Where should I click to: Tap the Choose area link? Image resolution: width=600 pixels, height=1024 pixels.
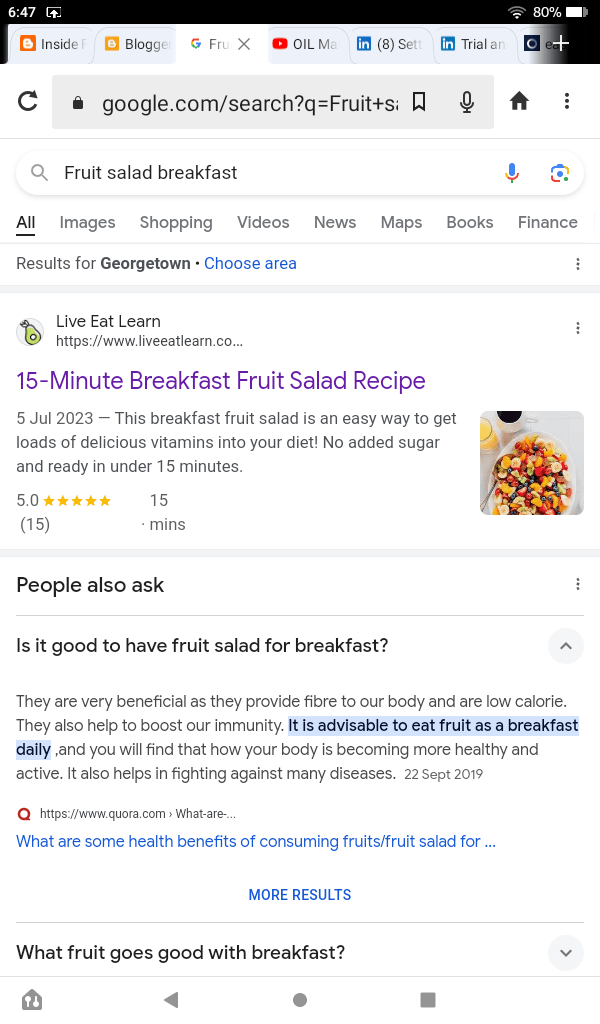pyautogui.click(x=250, y=264)
